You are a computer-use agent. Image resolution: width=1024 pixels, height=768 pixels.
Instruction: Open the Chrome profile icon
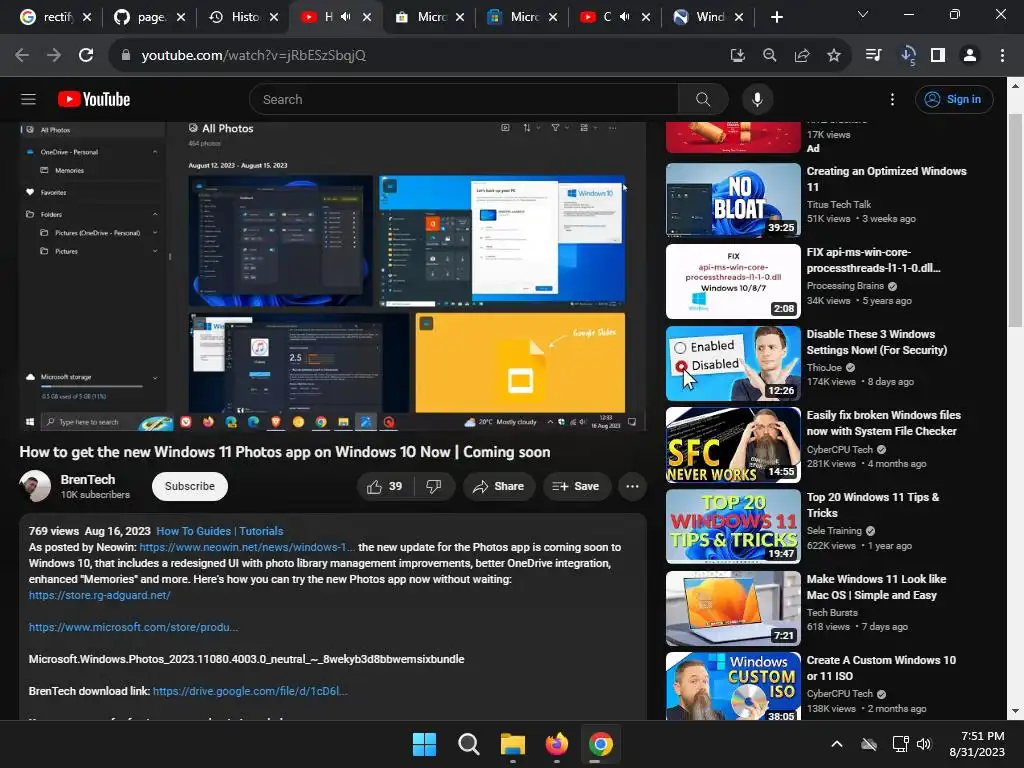[x=970, y=56]
